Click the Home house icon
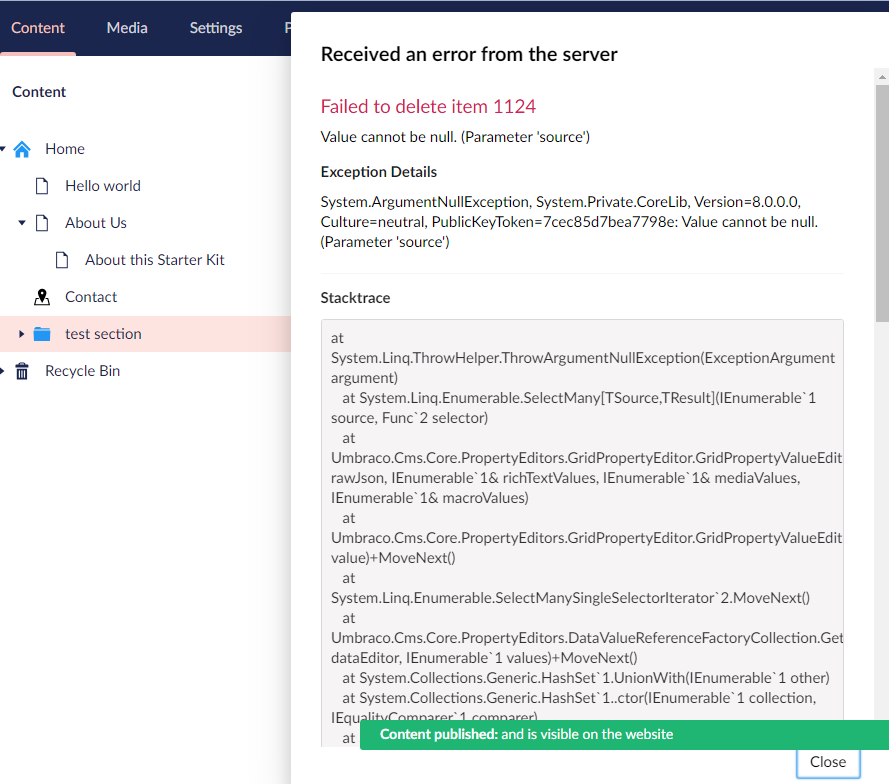This screenshot has width=889, height=784. [x=22, y=149]
